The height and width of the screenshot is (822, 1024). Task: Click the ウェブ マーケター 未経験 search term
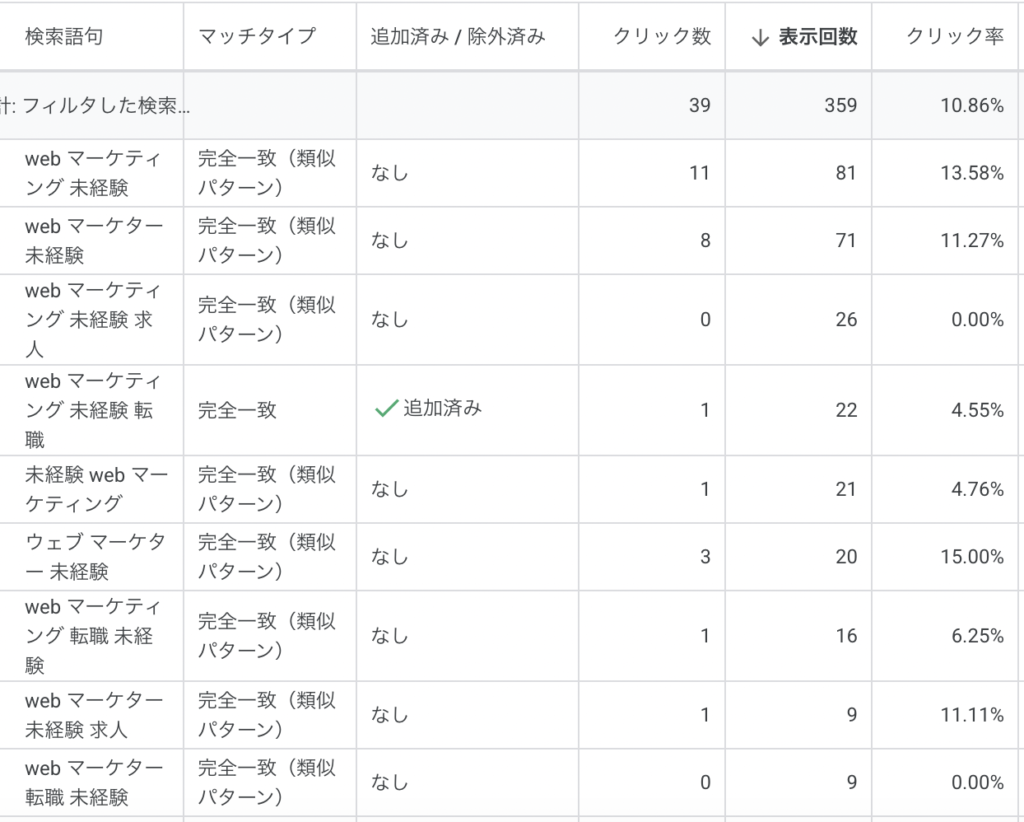click(x=95, y=556)
